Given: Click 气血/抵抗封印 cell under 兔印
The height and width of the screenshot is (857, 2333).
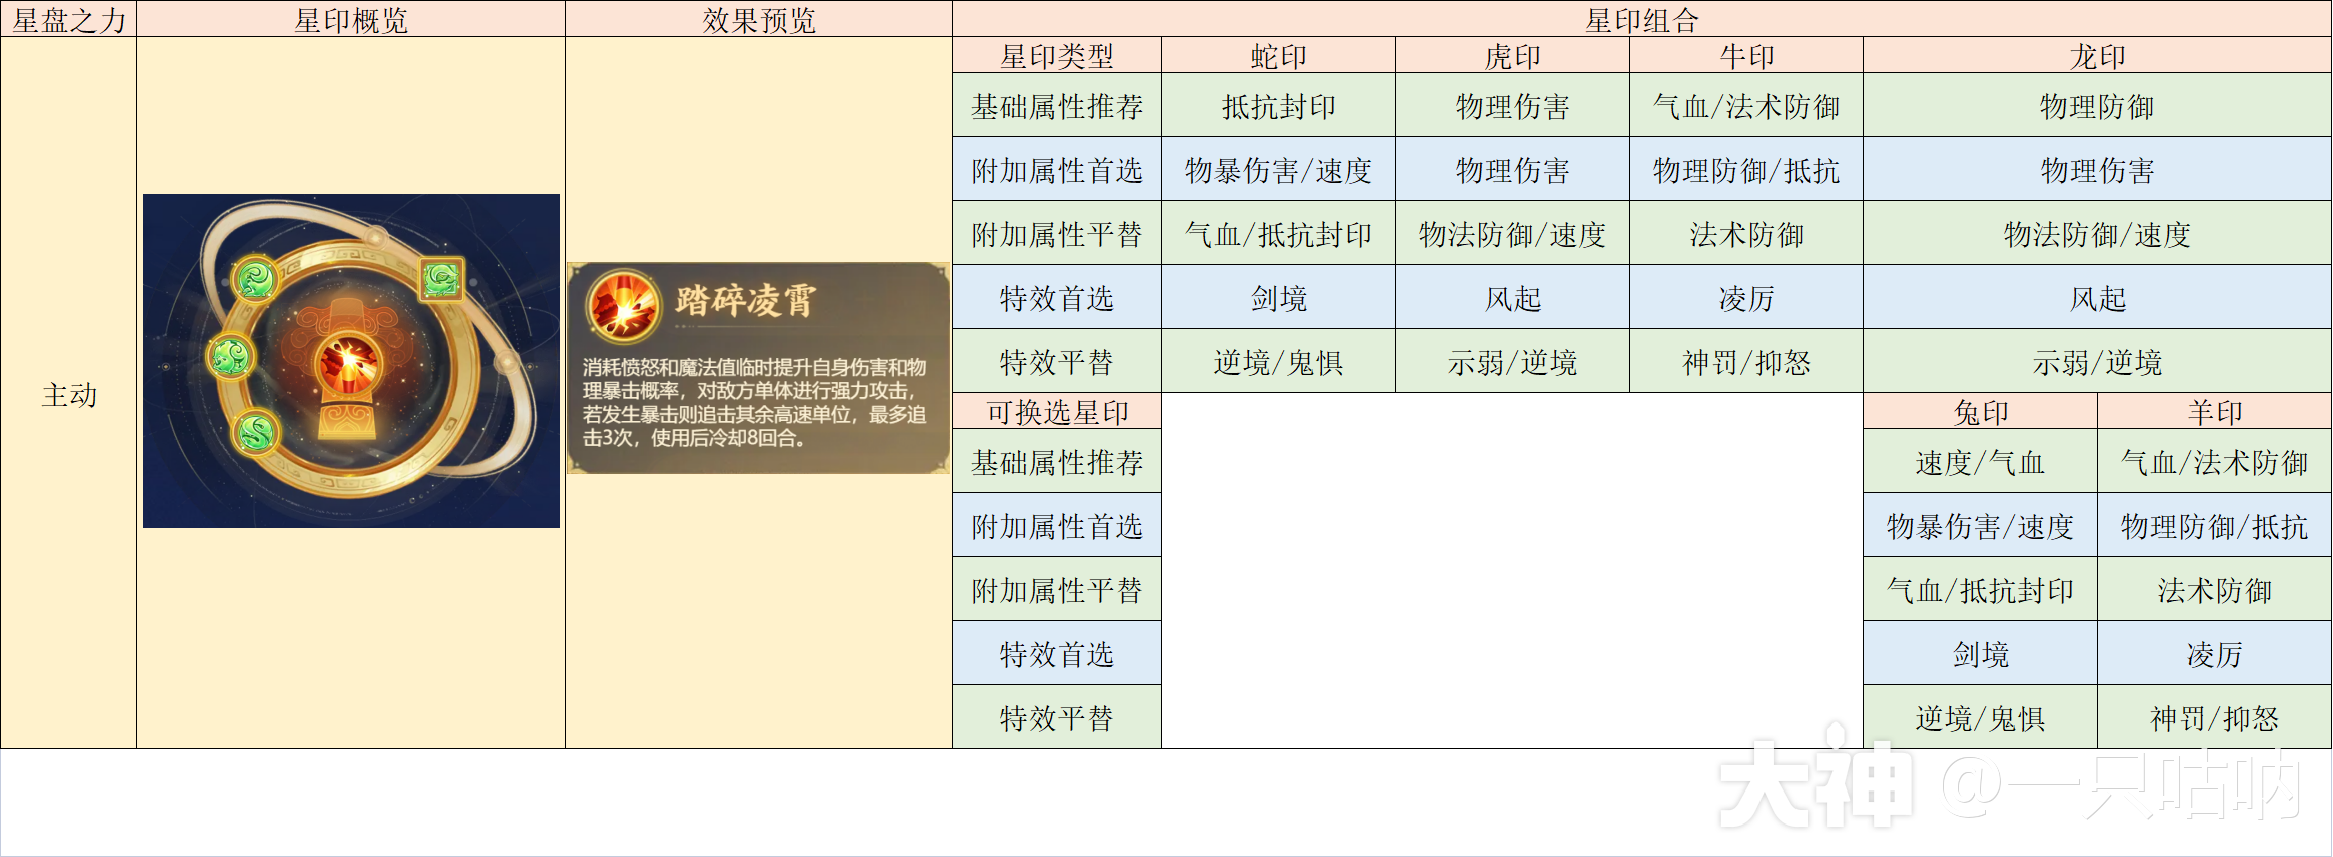Looking at the screenshot, I should [x=1981, y=590].
